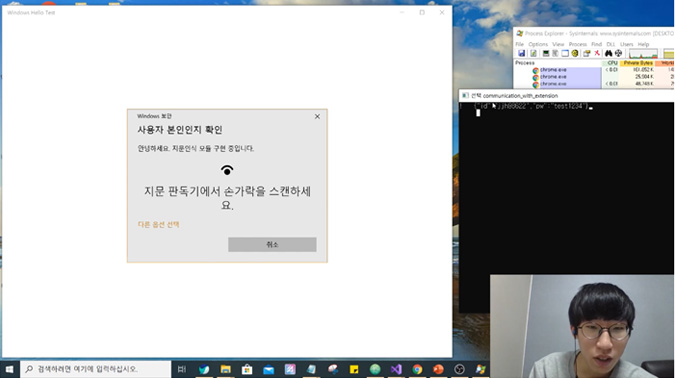Click fingerprint icon in Windows security dialog
The image size is (675, 378).
227,170
